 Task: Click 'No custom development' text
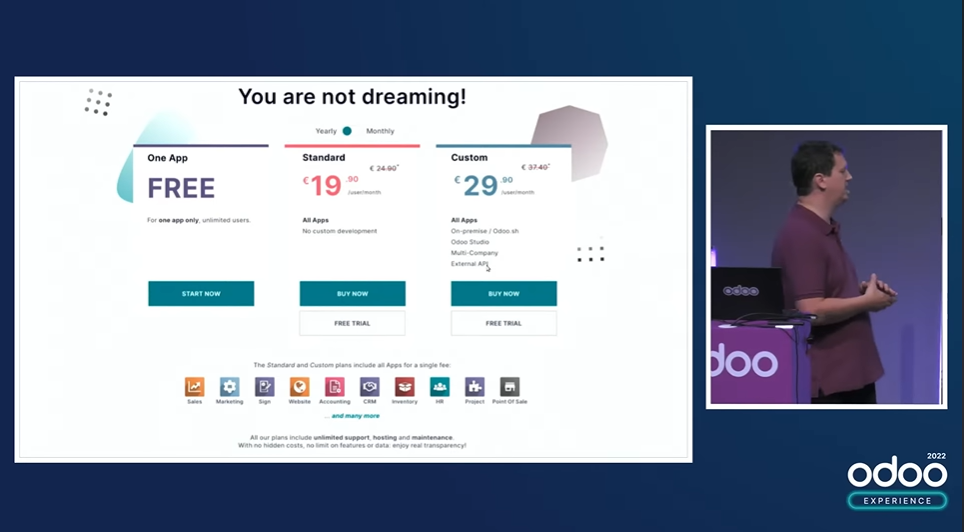pyautogui.click(x=339, y=231)
